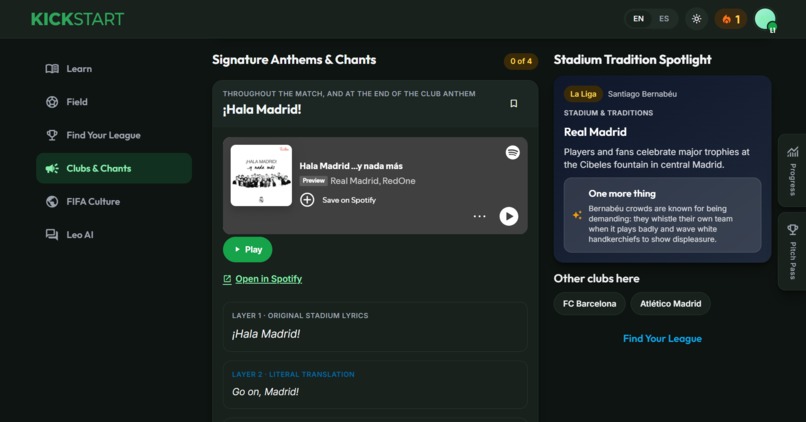Image resolution: width=806 pixels, height=422 pixels.
Task: Click the plus Save on Spotify icon
Action: tap(307, 200)
